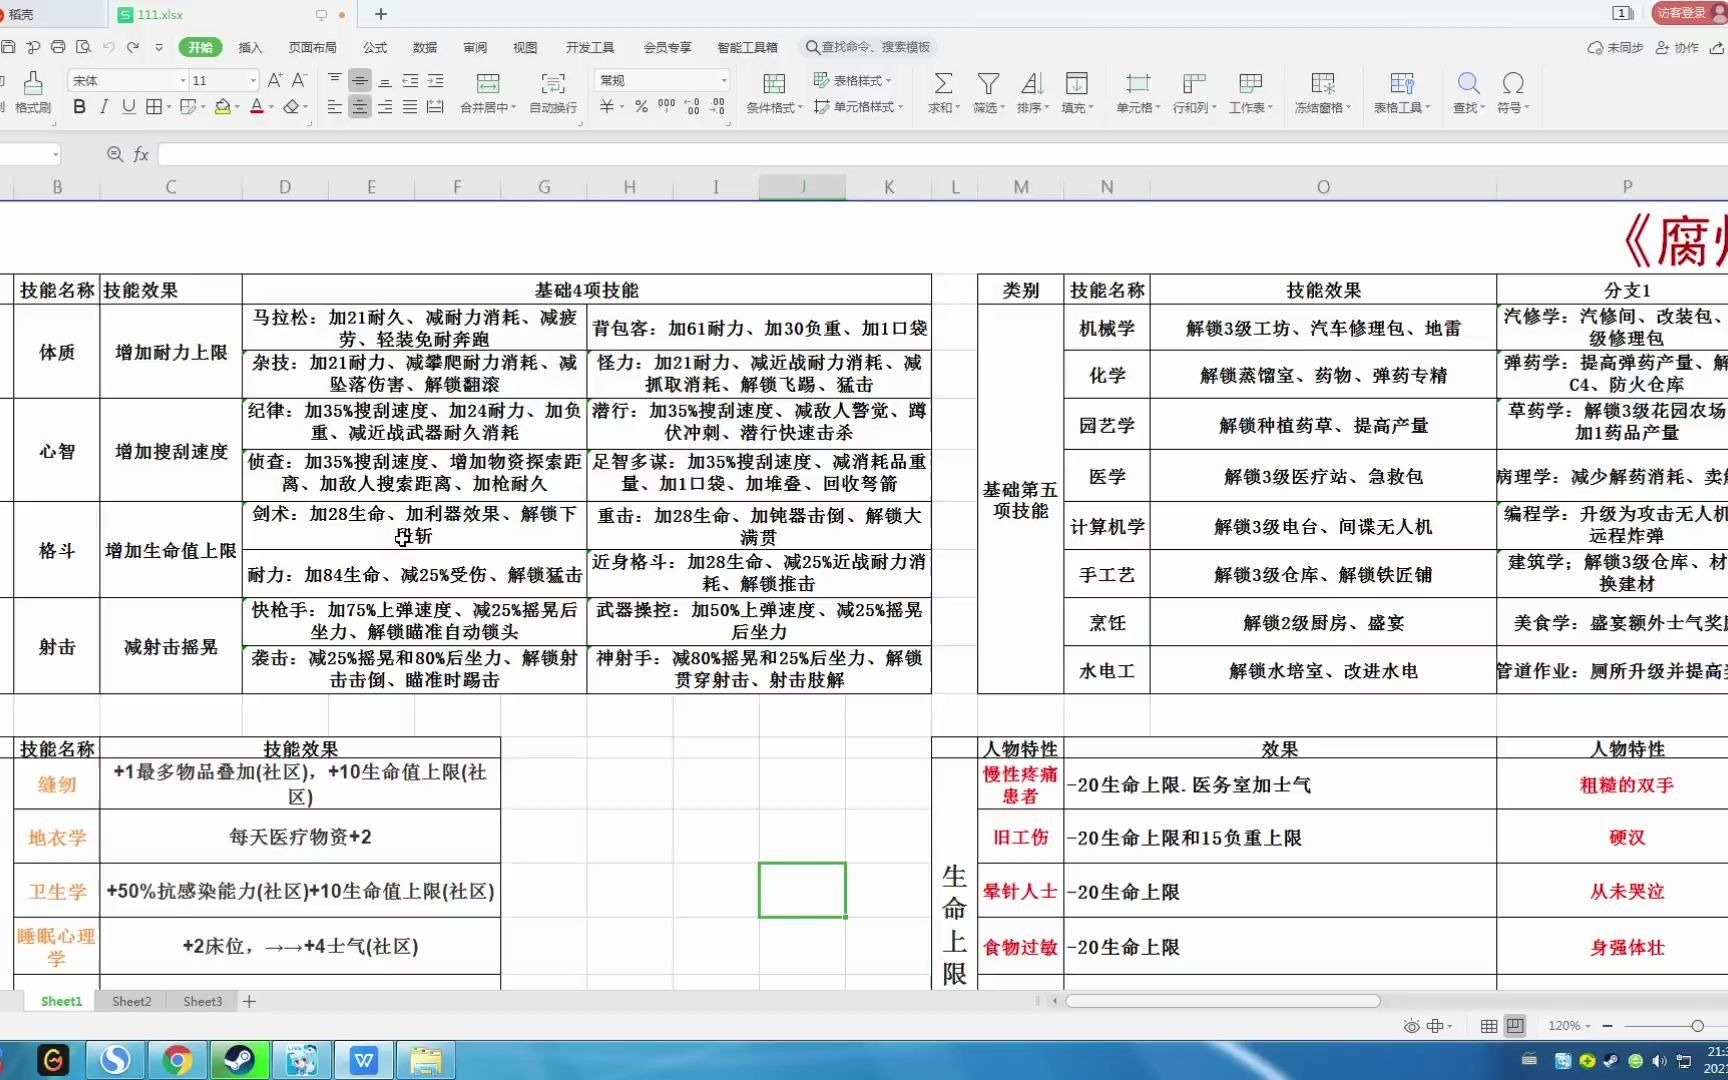The image size is (1728, 1080).
Task: Click the percent style icon
Action: coord(641,107)
